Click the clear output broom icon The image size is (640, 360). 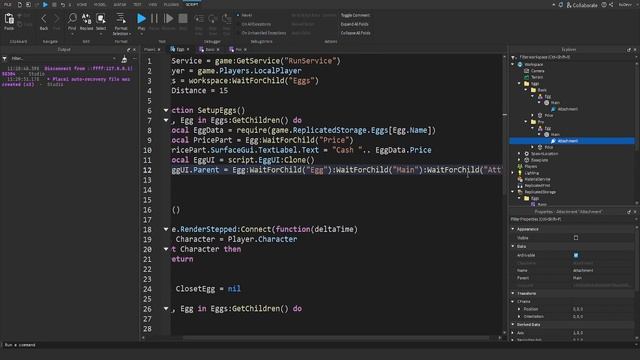(124, 59)
